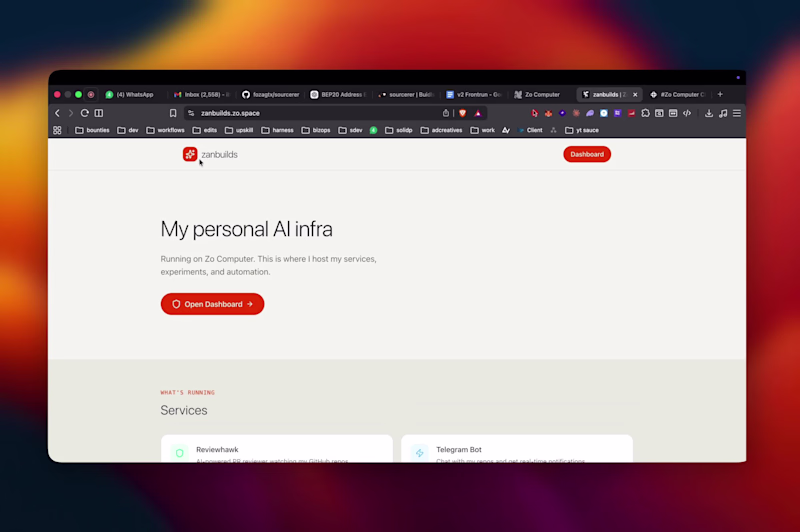Go back to the previous page

[57, 113]
